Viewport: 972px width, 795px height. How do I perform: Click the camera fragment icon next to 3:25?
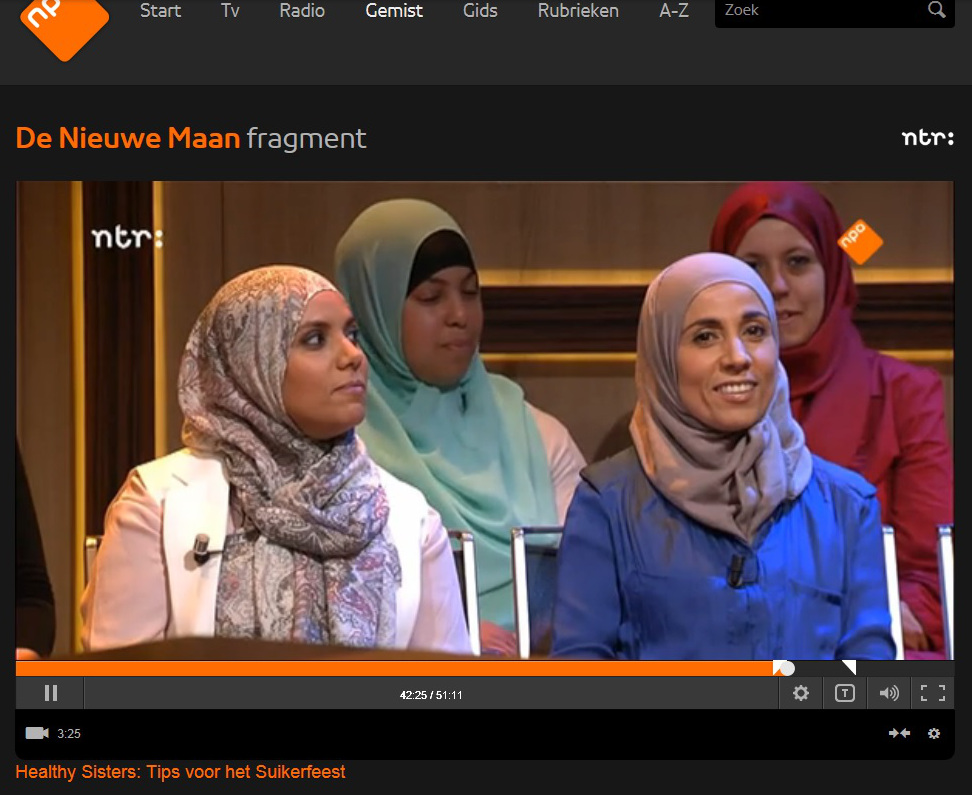coord(37,733)
